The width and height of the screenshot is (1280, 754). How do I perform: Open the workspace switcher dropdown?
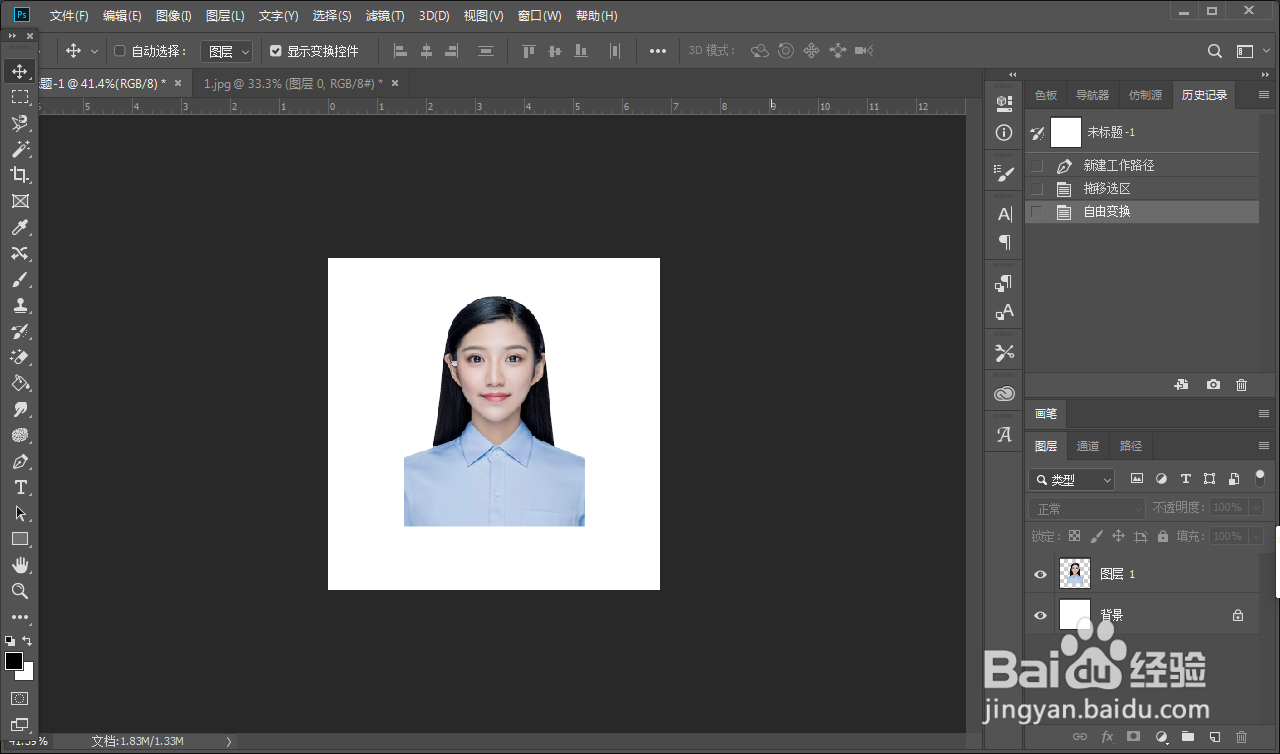pyautogui.click(x=1251, y=51)
